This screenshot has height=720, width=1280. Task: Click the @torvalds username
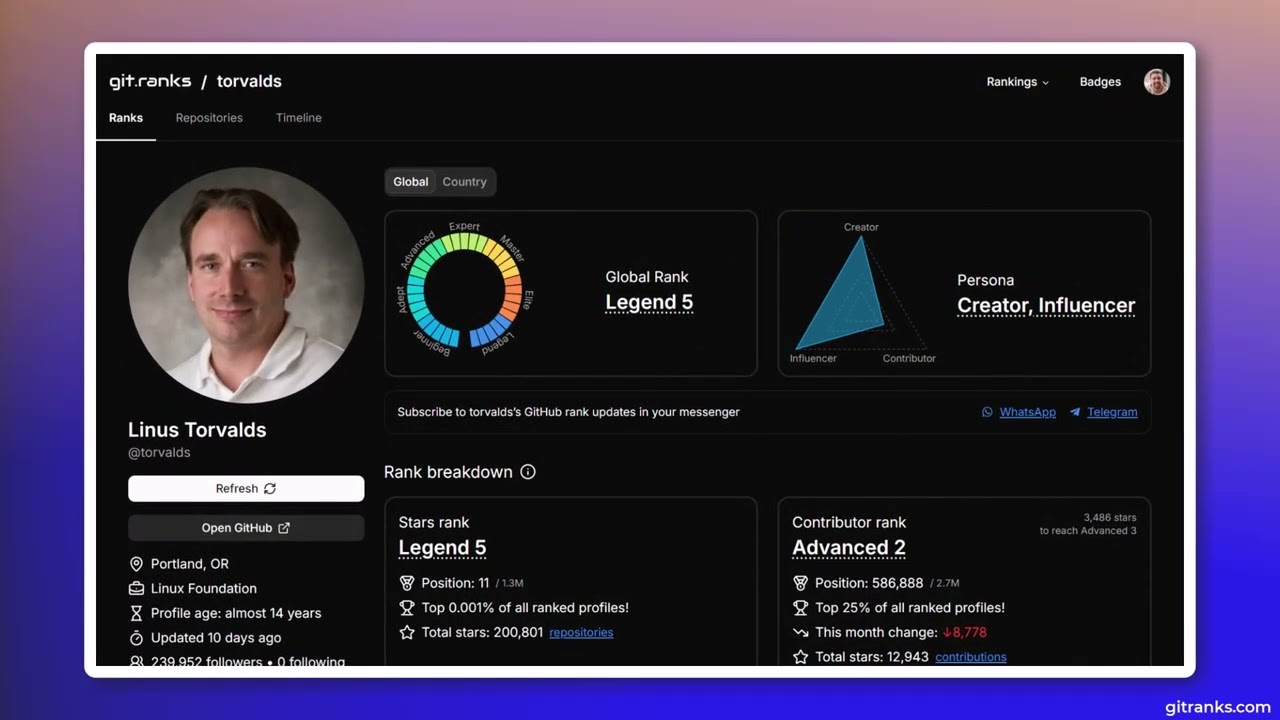tap(159, 453)
